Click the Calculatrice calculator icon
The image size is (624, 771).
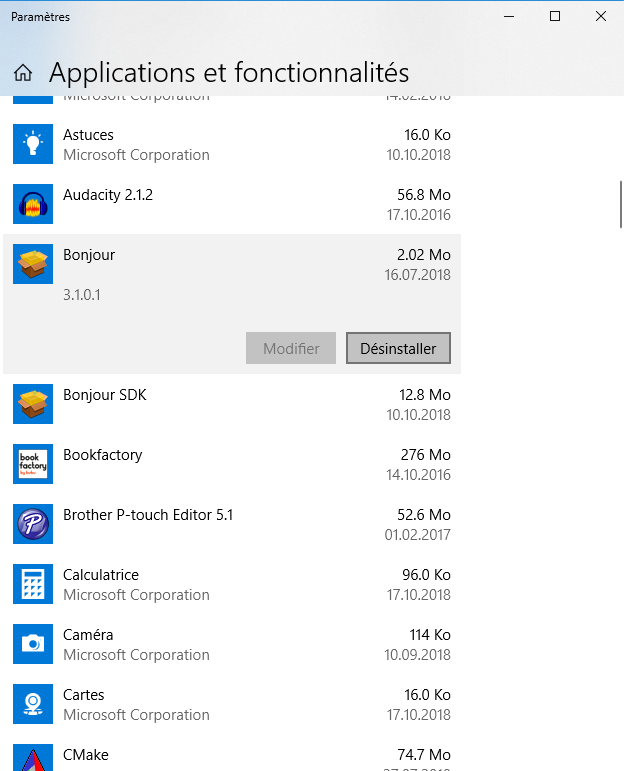33,584
